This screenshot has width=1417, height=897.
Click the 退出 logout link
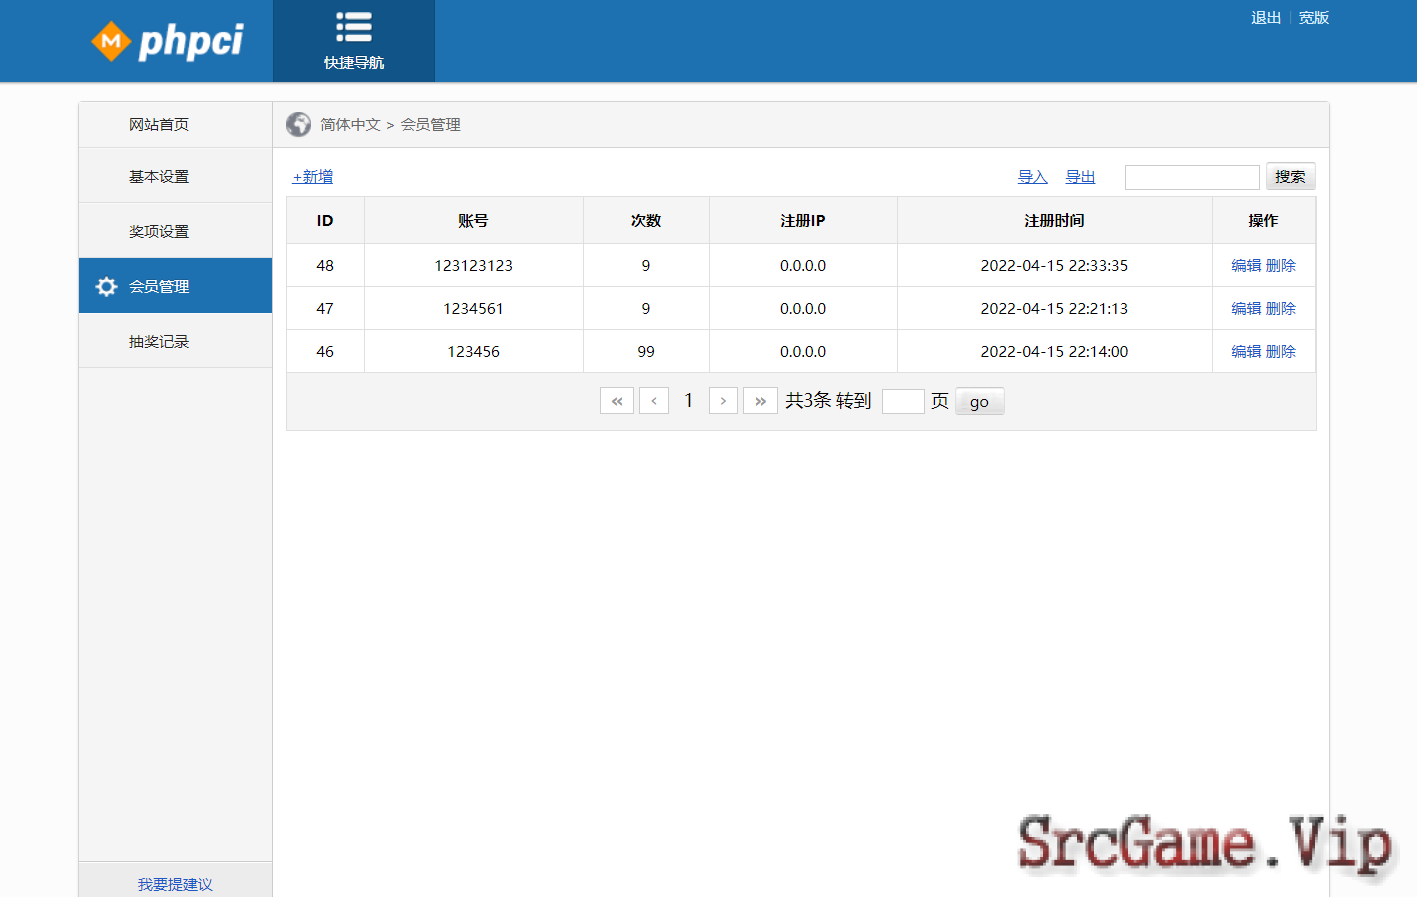1265,18
